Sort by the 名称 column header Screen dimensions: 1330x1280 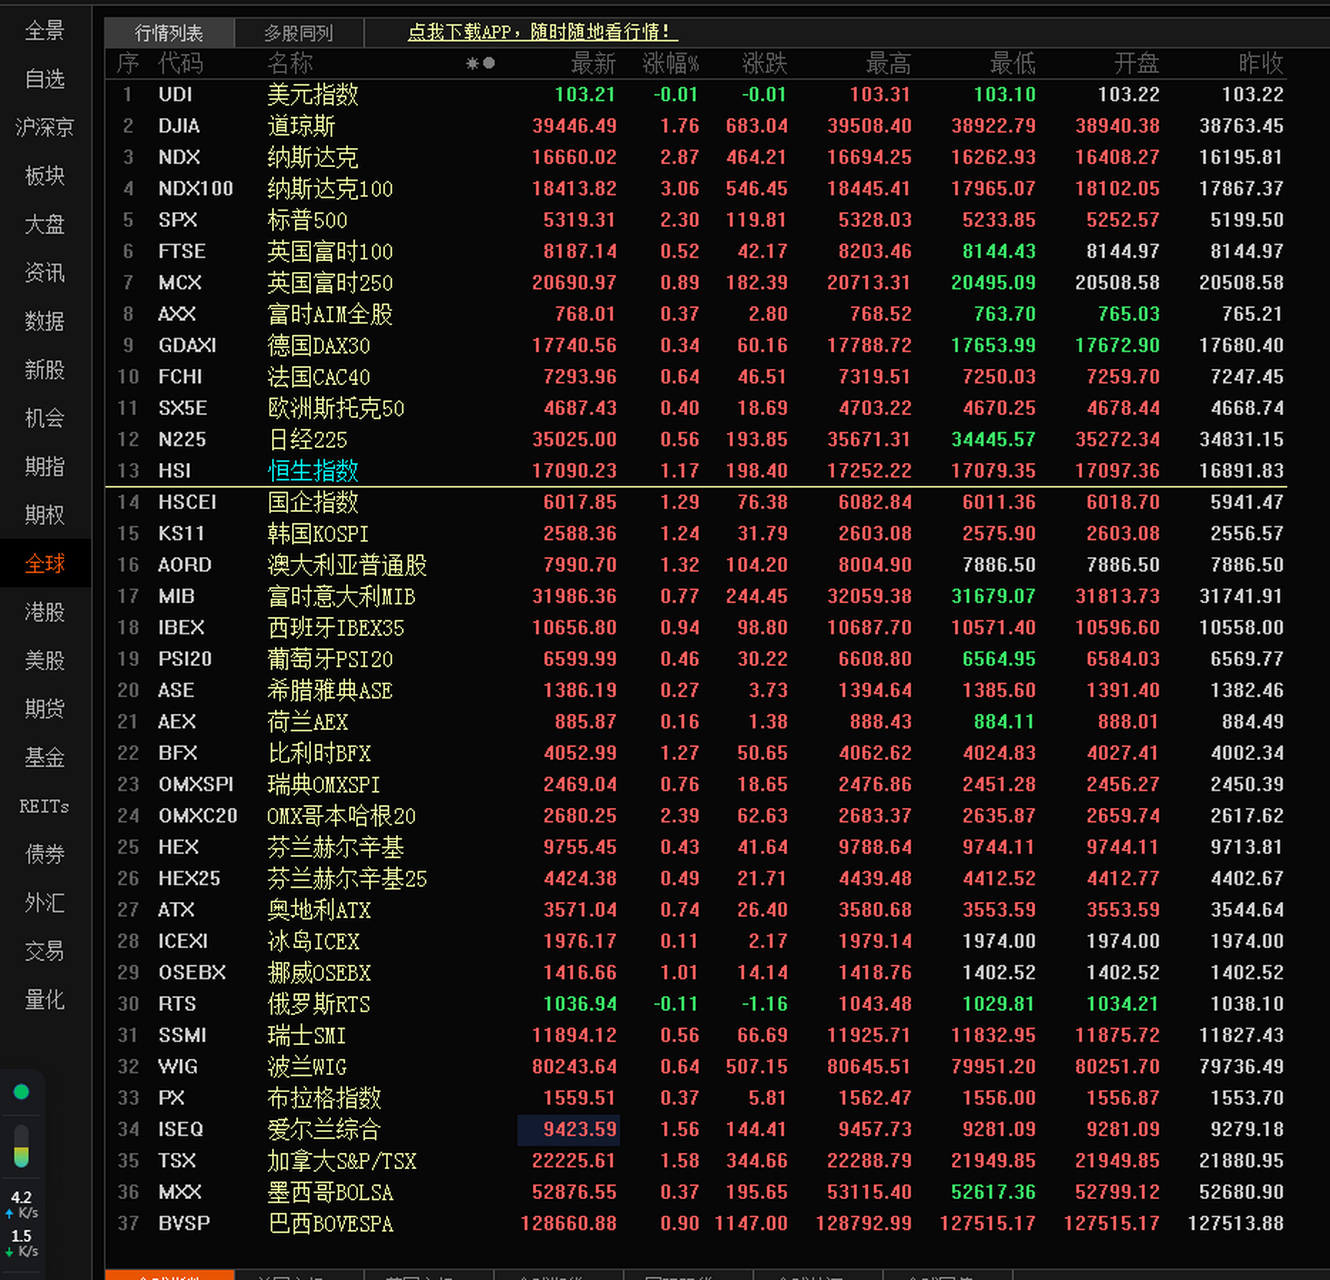tap(291, 64)
